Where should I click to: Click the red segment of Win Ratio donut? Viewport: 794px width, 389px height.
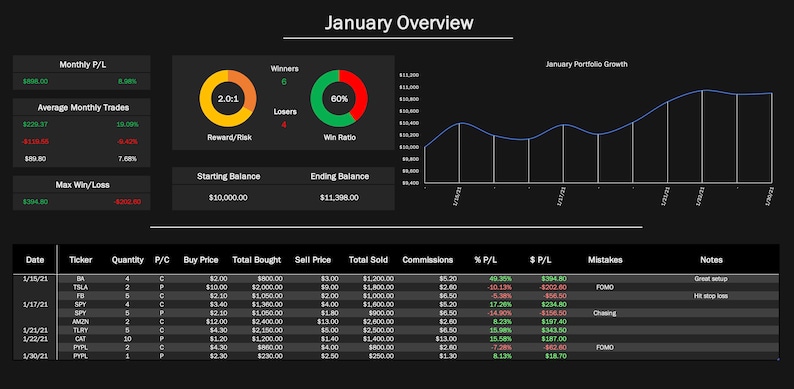click(359, 91)
